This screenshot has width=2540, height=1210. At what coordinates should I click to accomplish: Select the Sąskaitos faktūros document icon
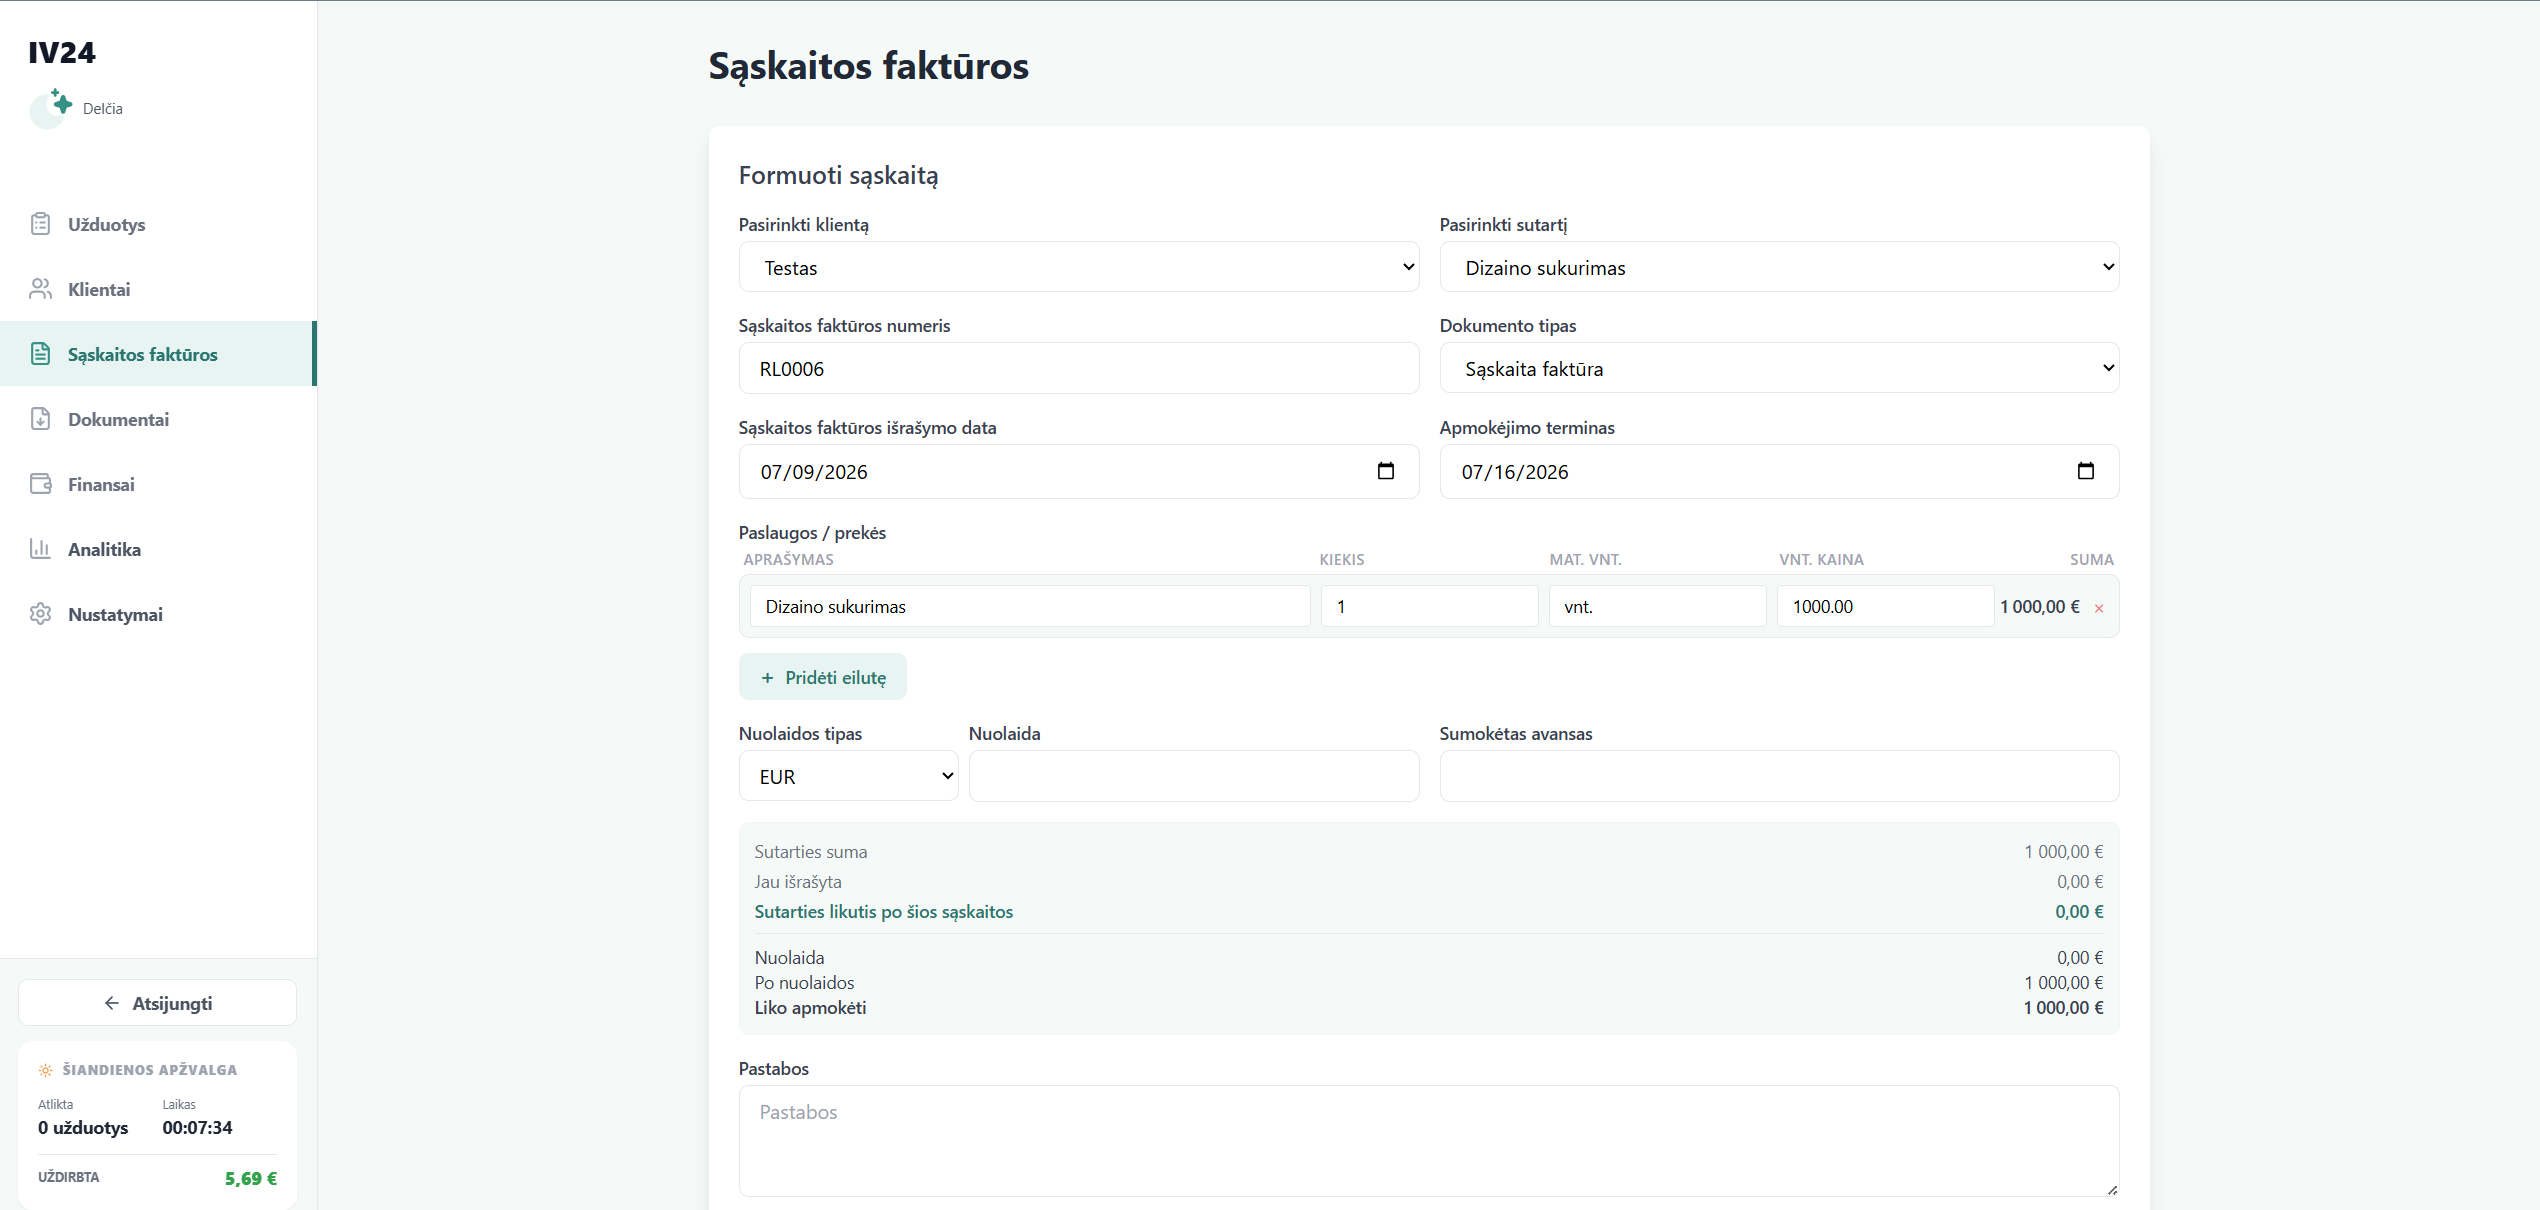pos(40,354)
